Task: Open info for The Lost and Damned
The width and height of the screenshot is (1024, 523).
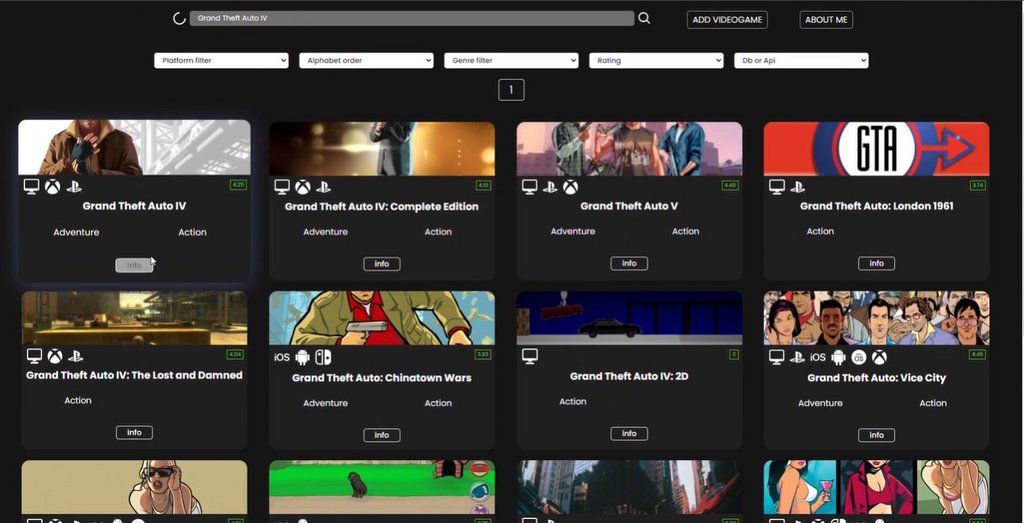Action: pos(135,432)
